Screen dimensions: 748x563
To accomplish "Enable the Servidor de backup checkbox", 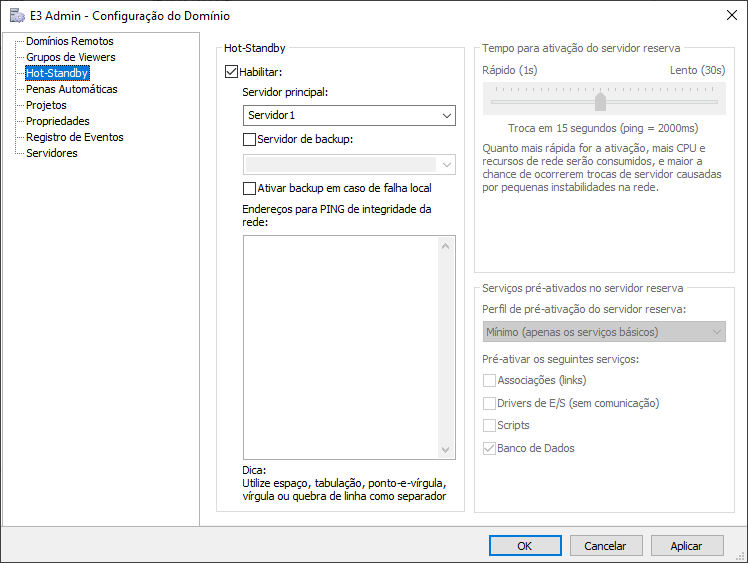I will point(249,139).
